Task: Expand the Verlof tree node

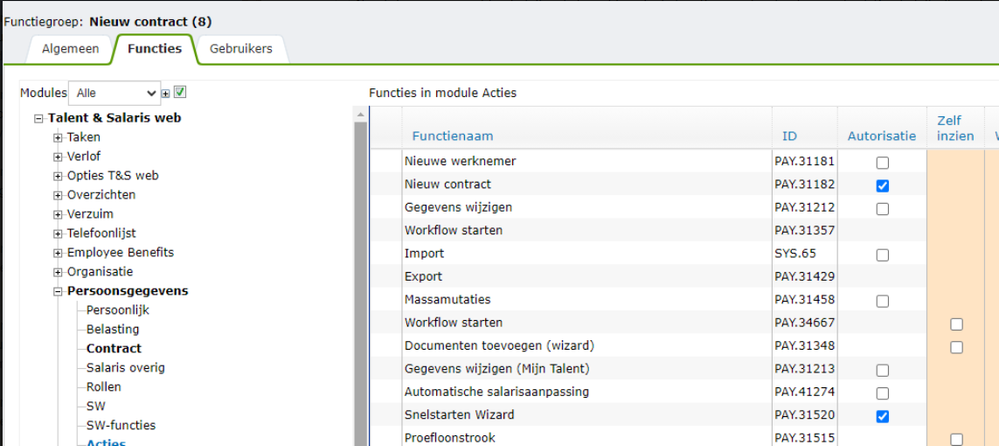Action: (58, 157)
